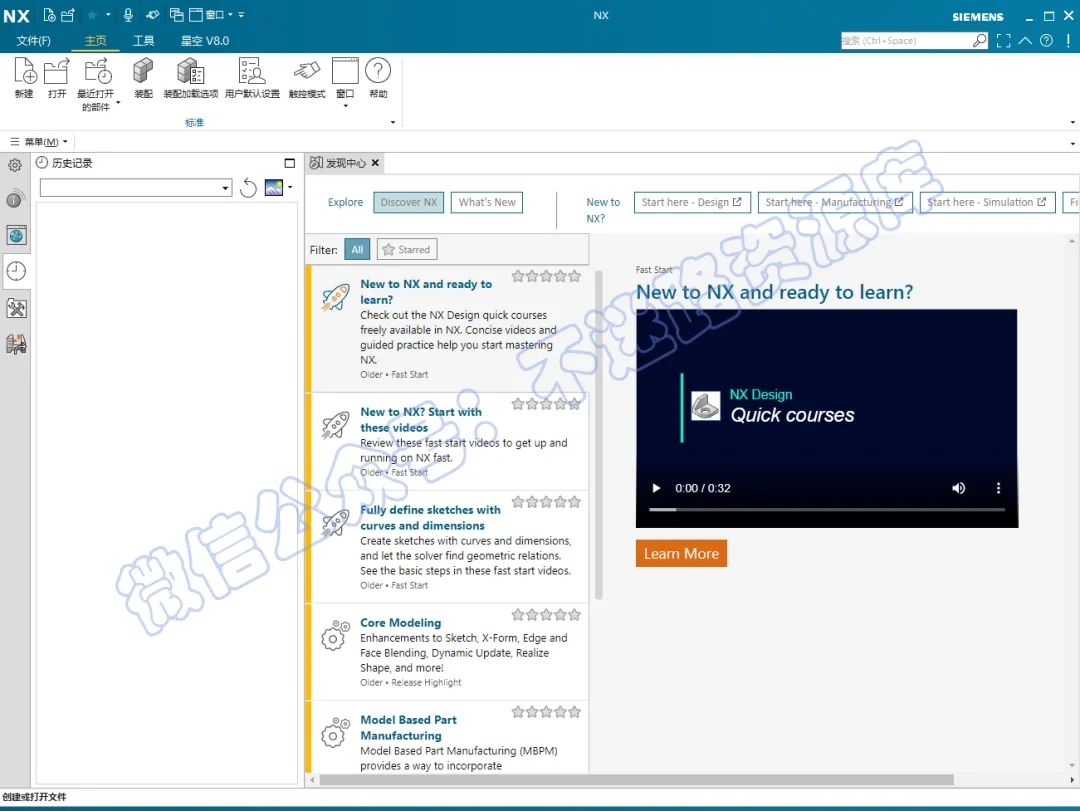The image size is (1080, 811).
Task: Click the article list vertical scrollbar
Action: (x=598, y=435)
